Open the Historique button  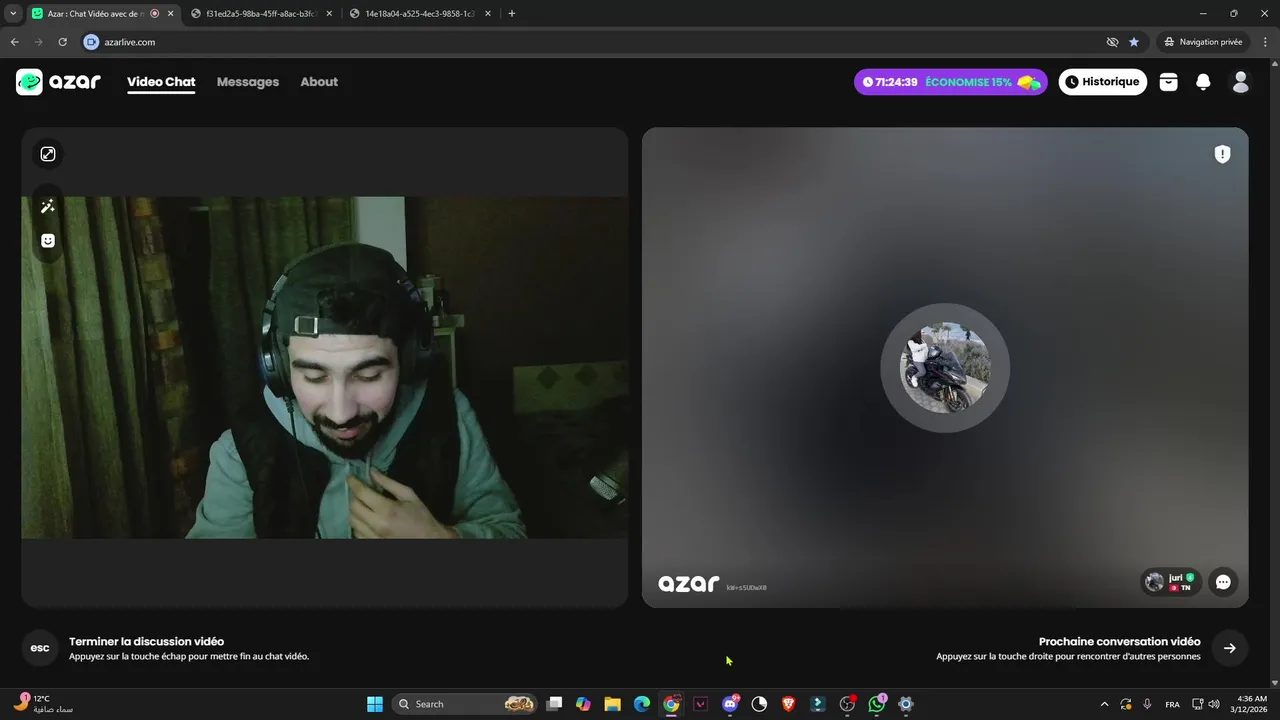pos(1103,82)
